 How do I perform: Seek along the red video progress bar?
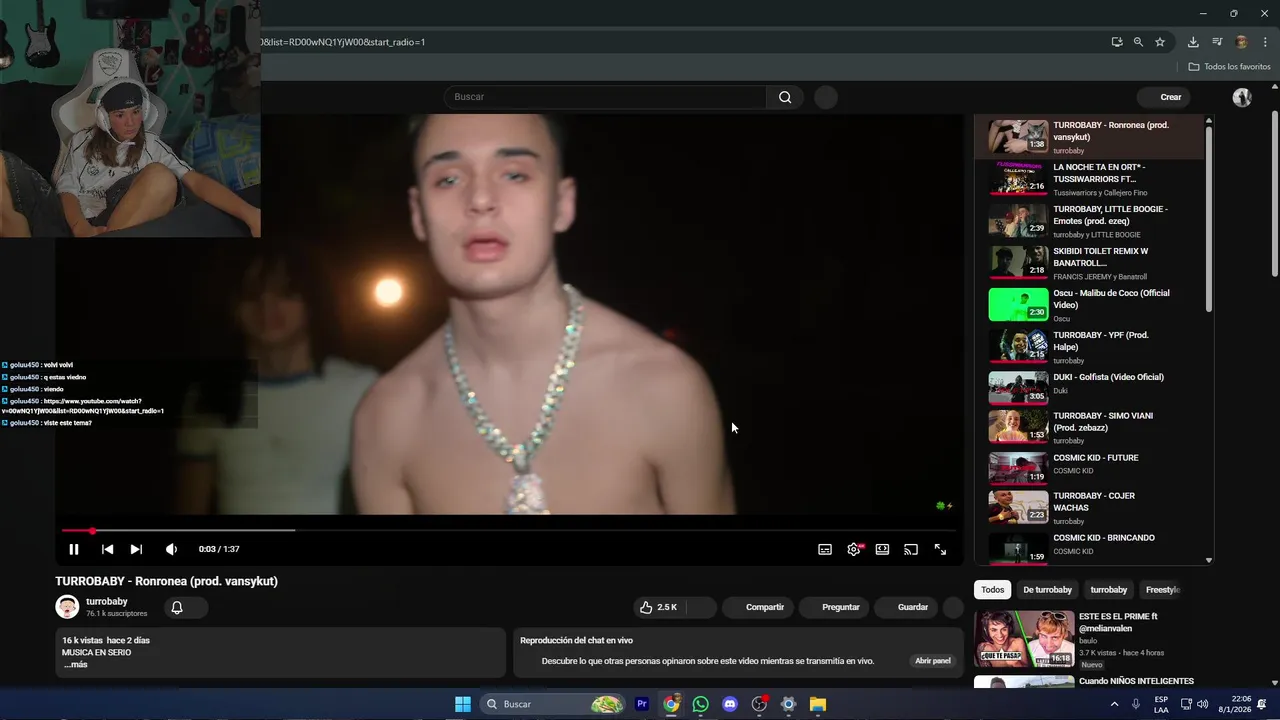[508, 530]
